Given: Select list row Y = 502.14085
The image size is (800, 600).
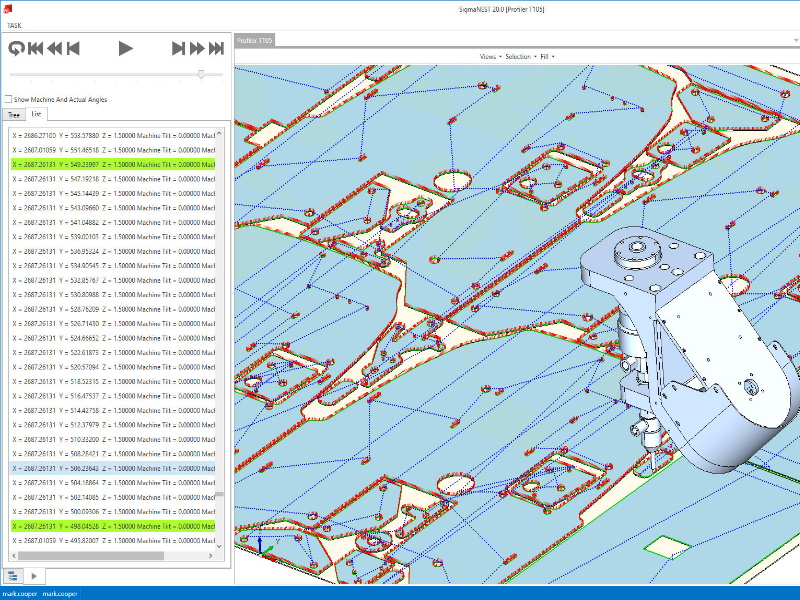Looking at the screenshot, I should click(x=113, y=497).
